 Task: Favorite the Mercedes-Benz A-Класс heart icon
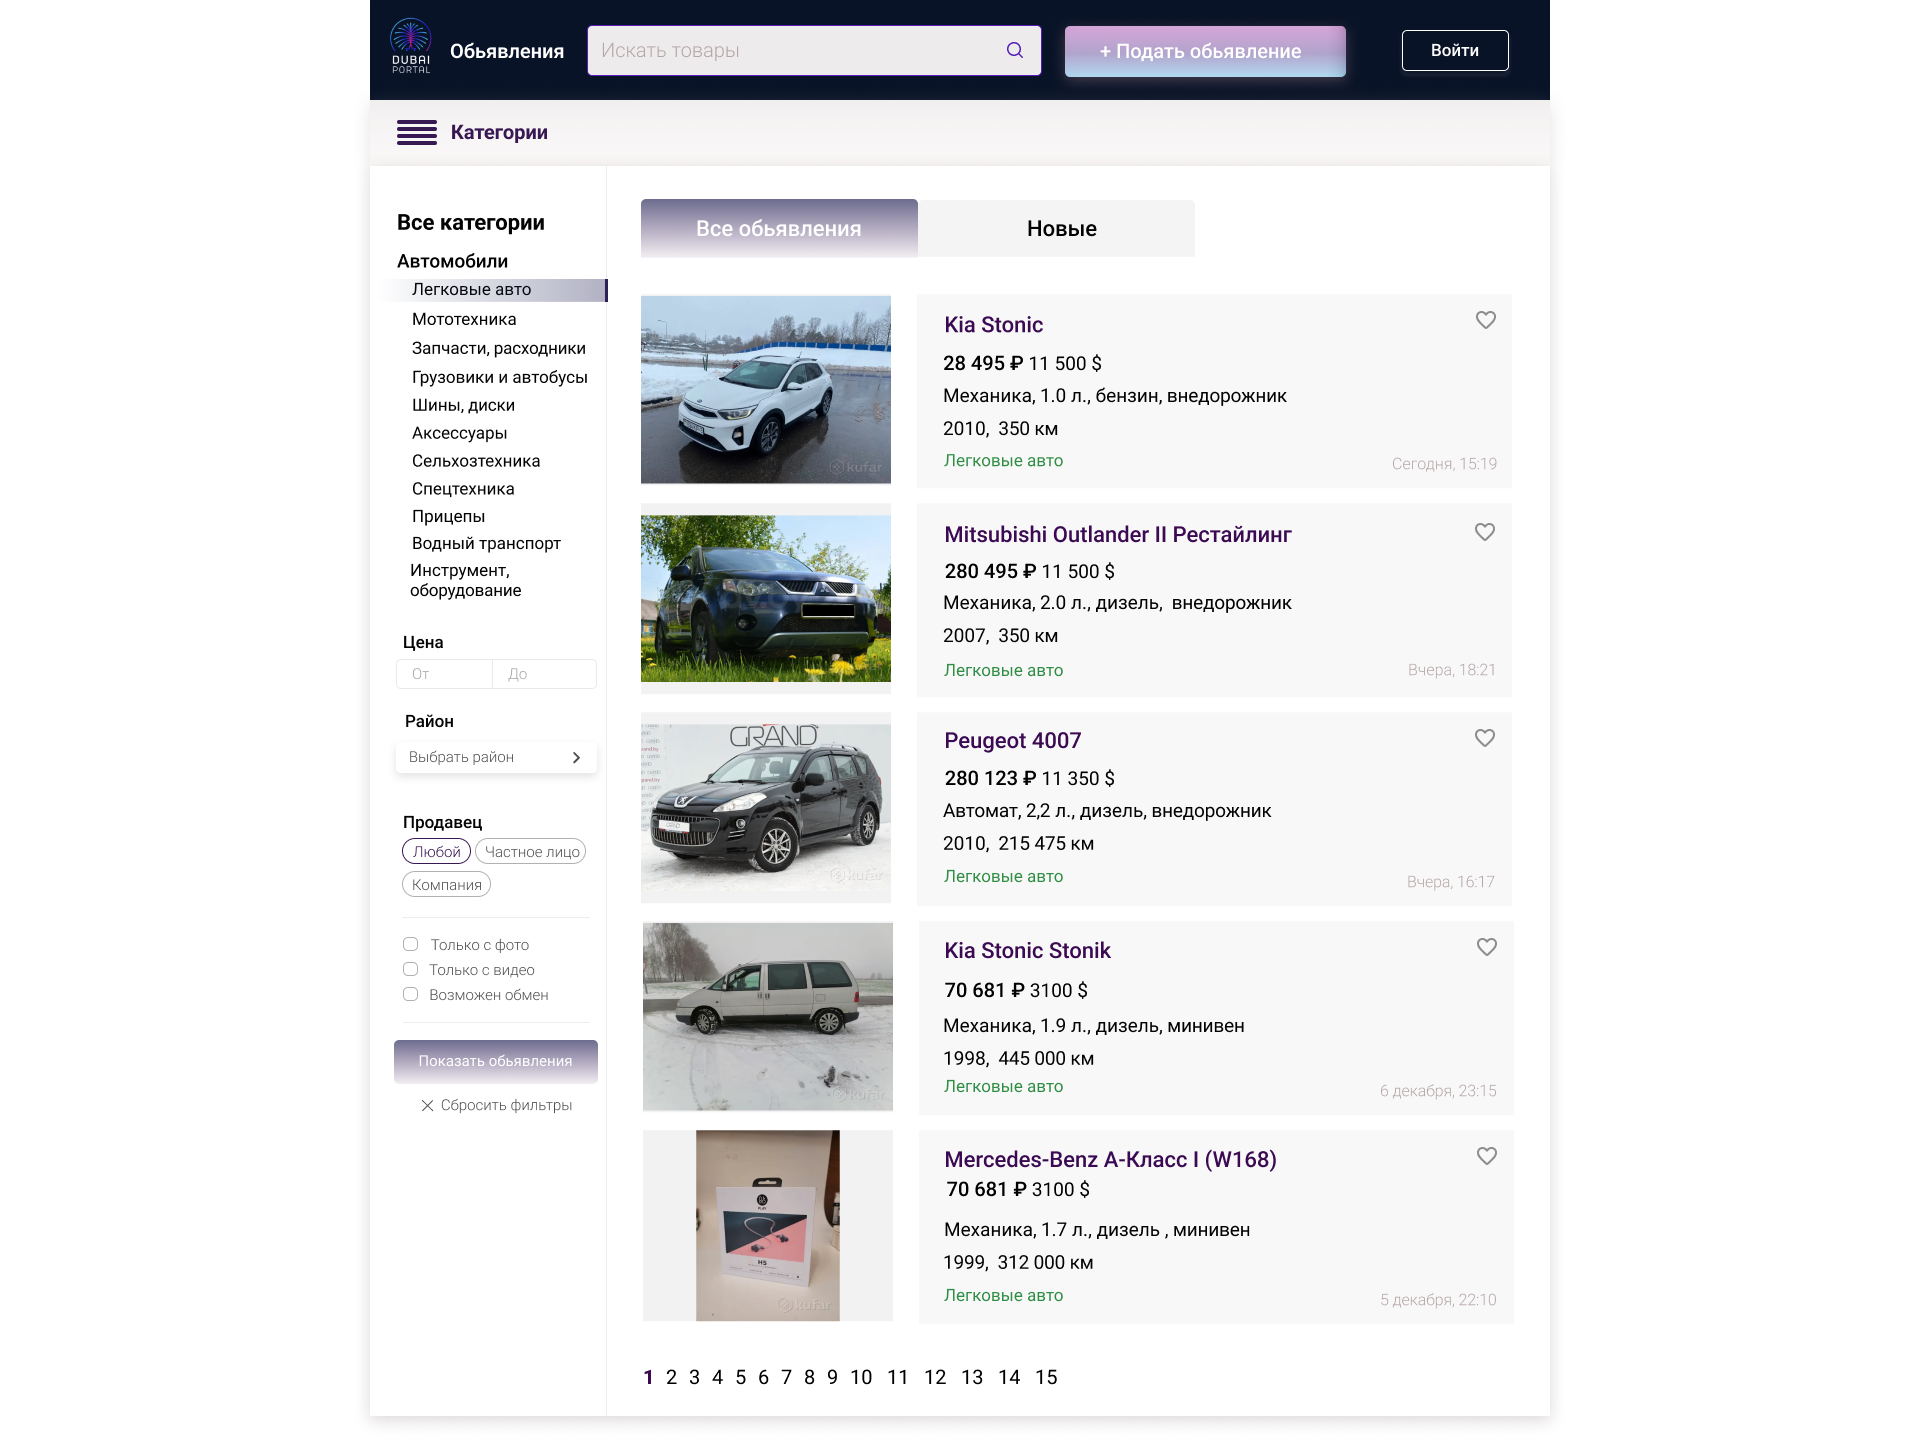click(x=1487, y=1156)
